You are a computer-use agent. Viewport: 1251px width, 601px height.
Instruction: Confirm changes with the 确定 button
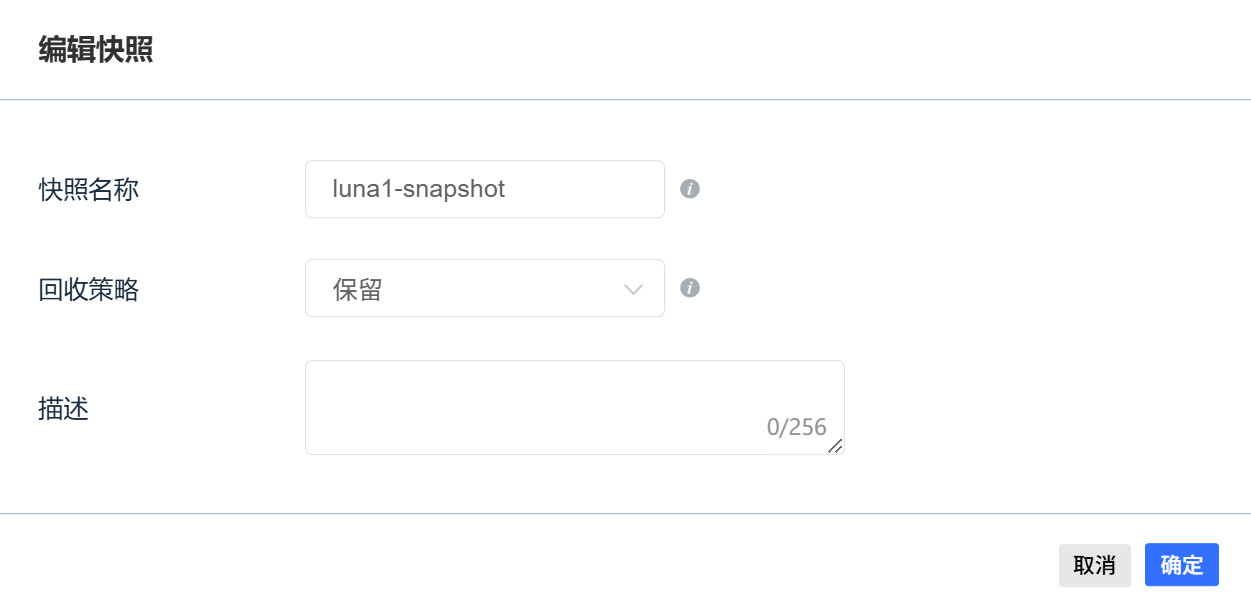tap(1182, 565)
